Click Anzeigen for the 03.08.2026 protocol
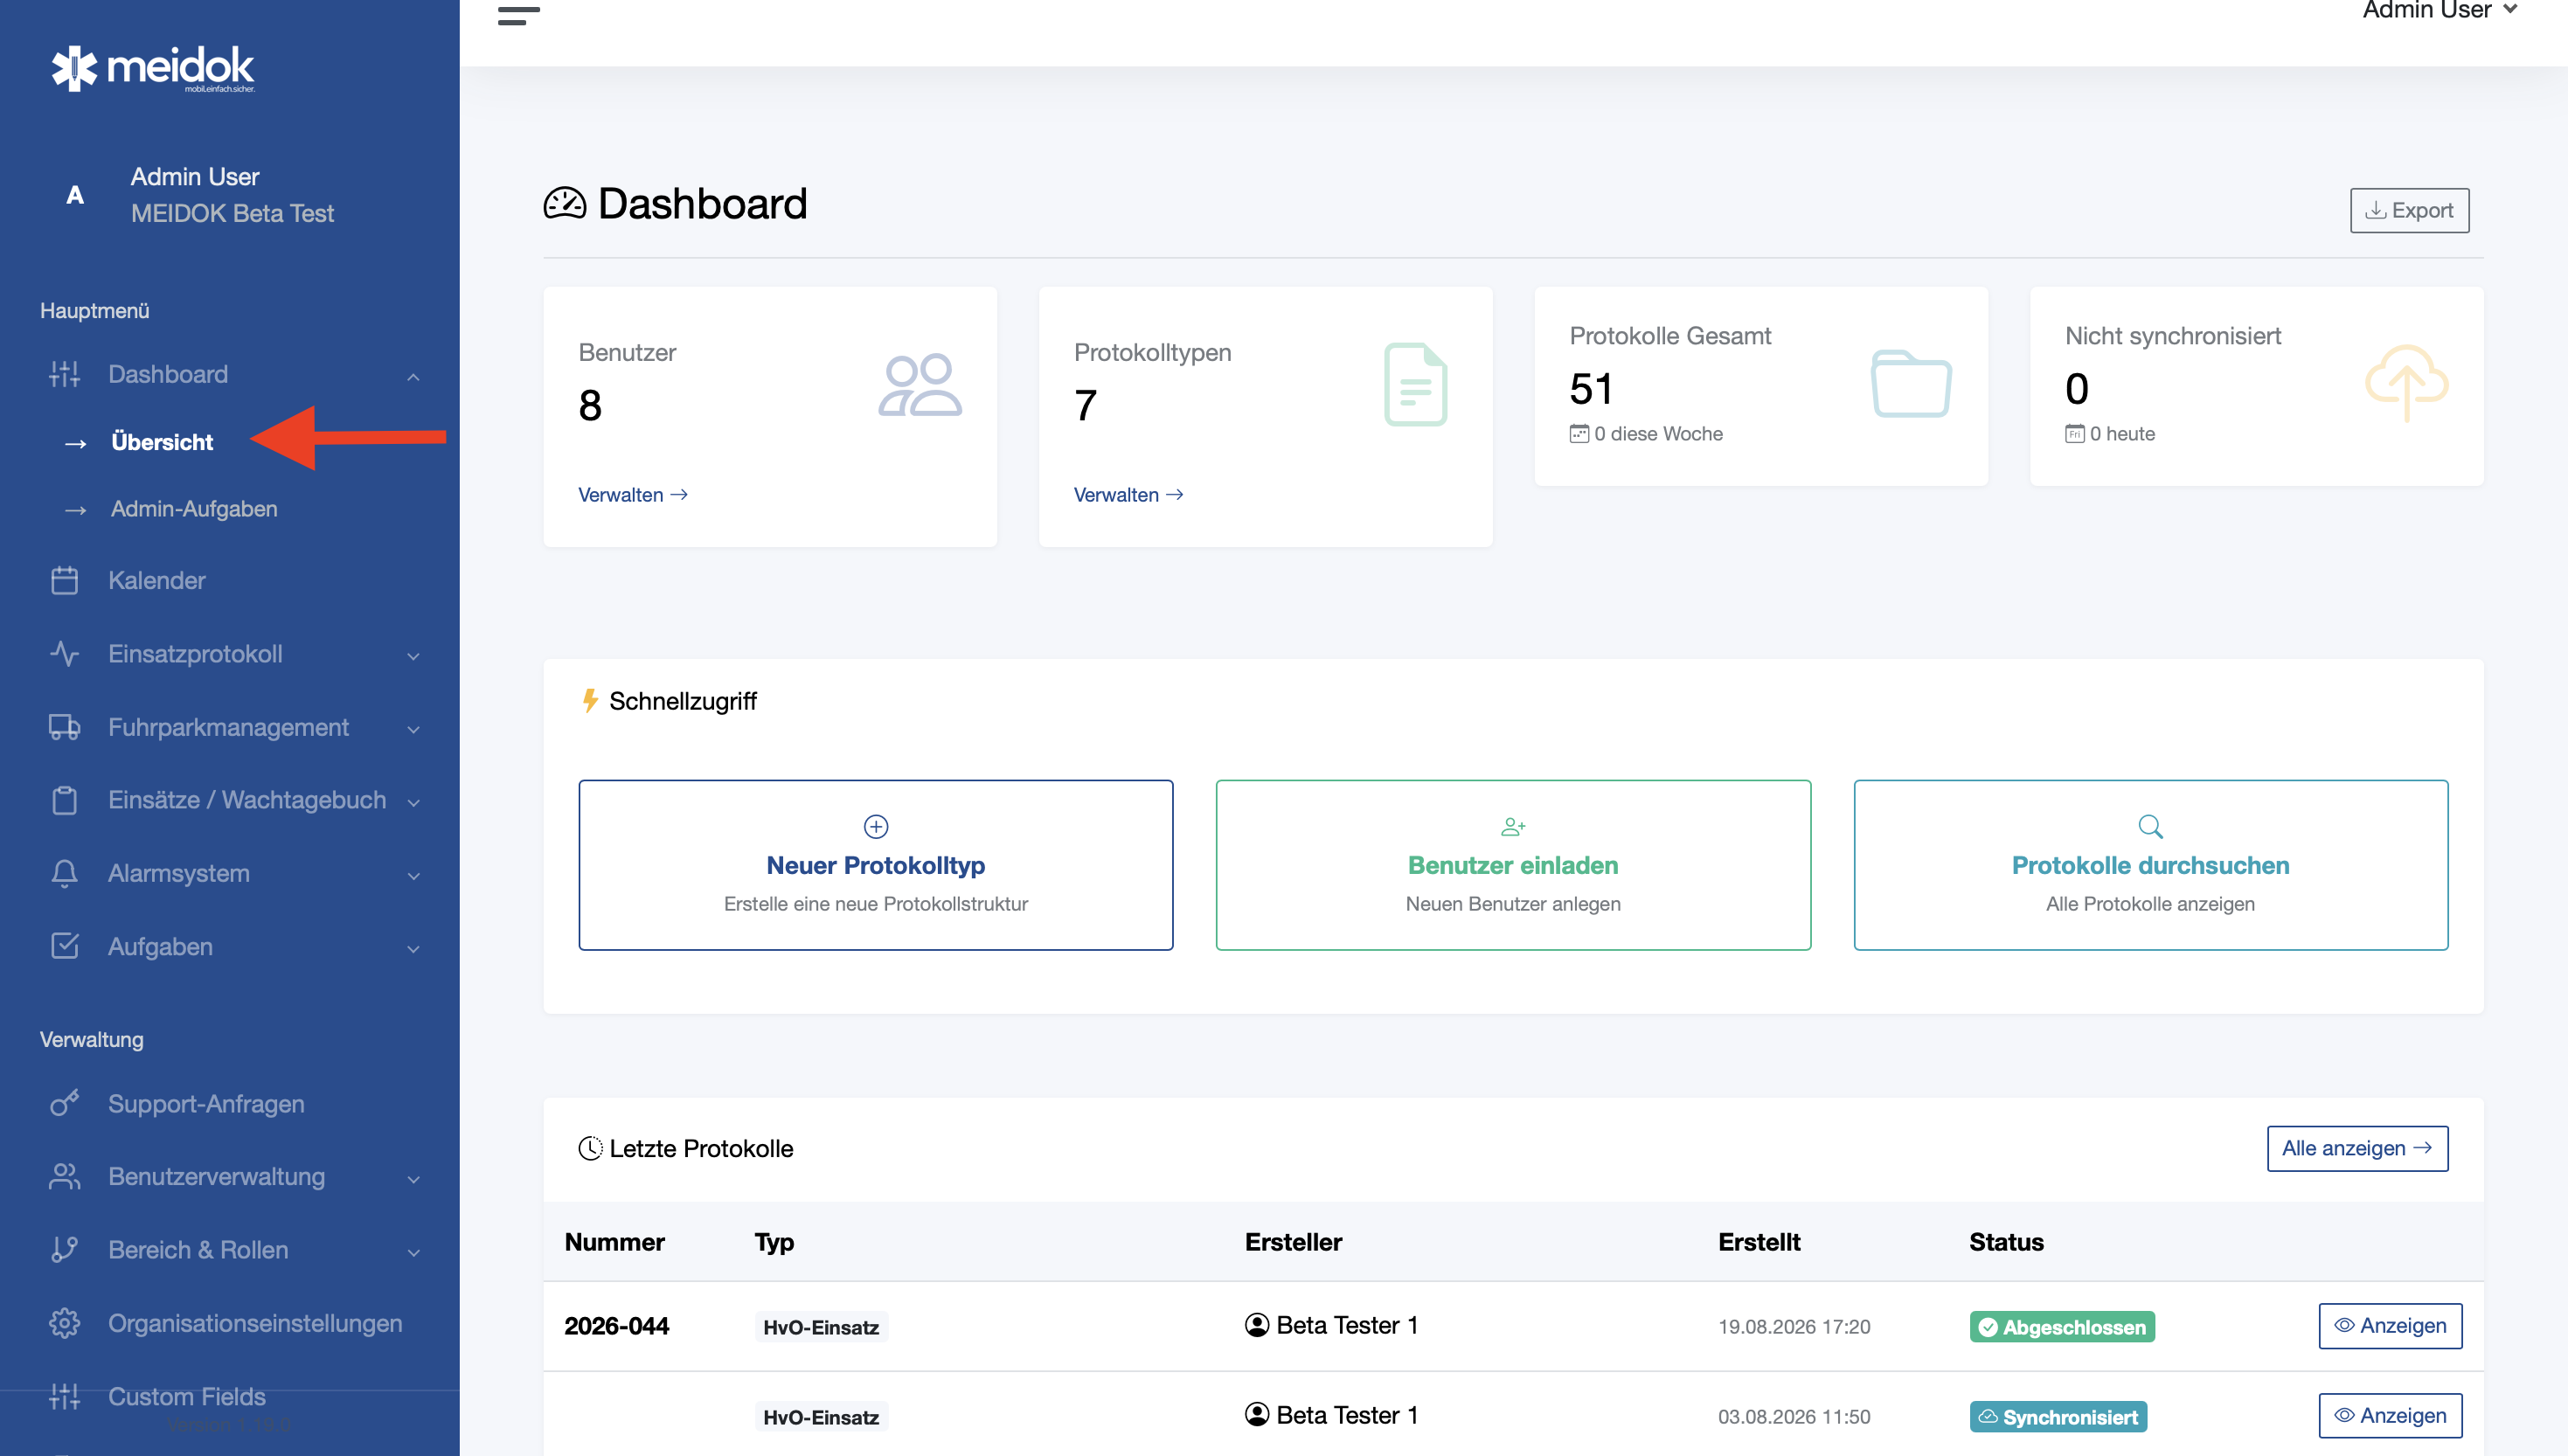 tap(2390, 1416)
